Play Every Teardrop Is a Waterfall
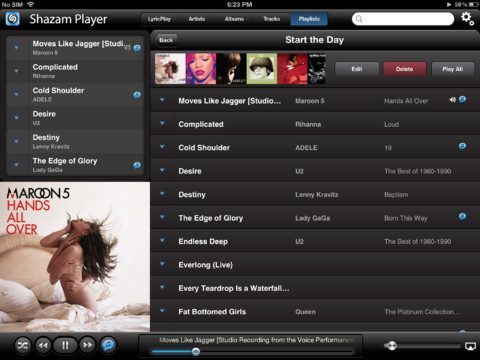The image size is (480, 360). point(315,288)
